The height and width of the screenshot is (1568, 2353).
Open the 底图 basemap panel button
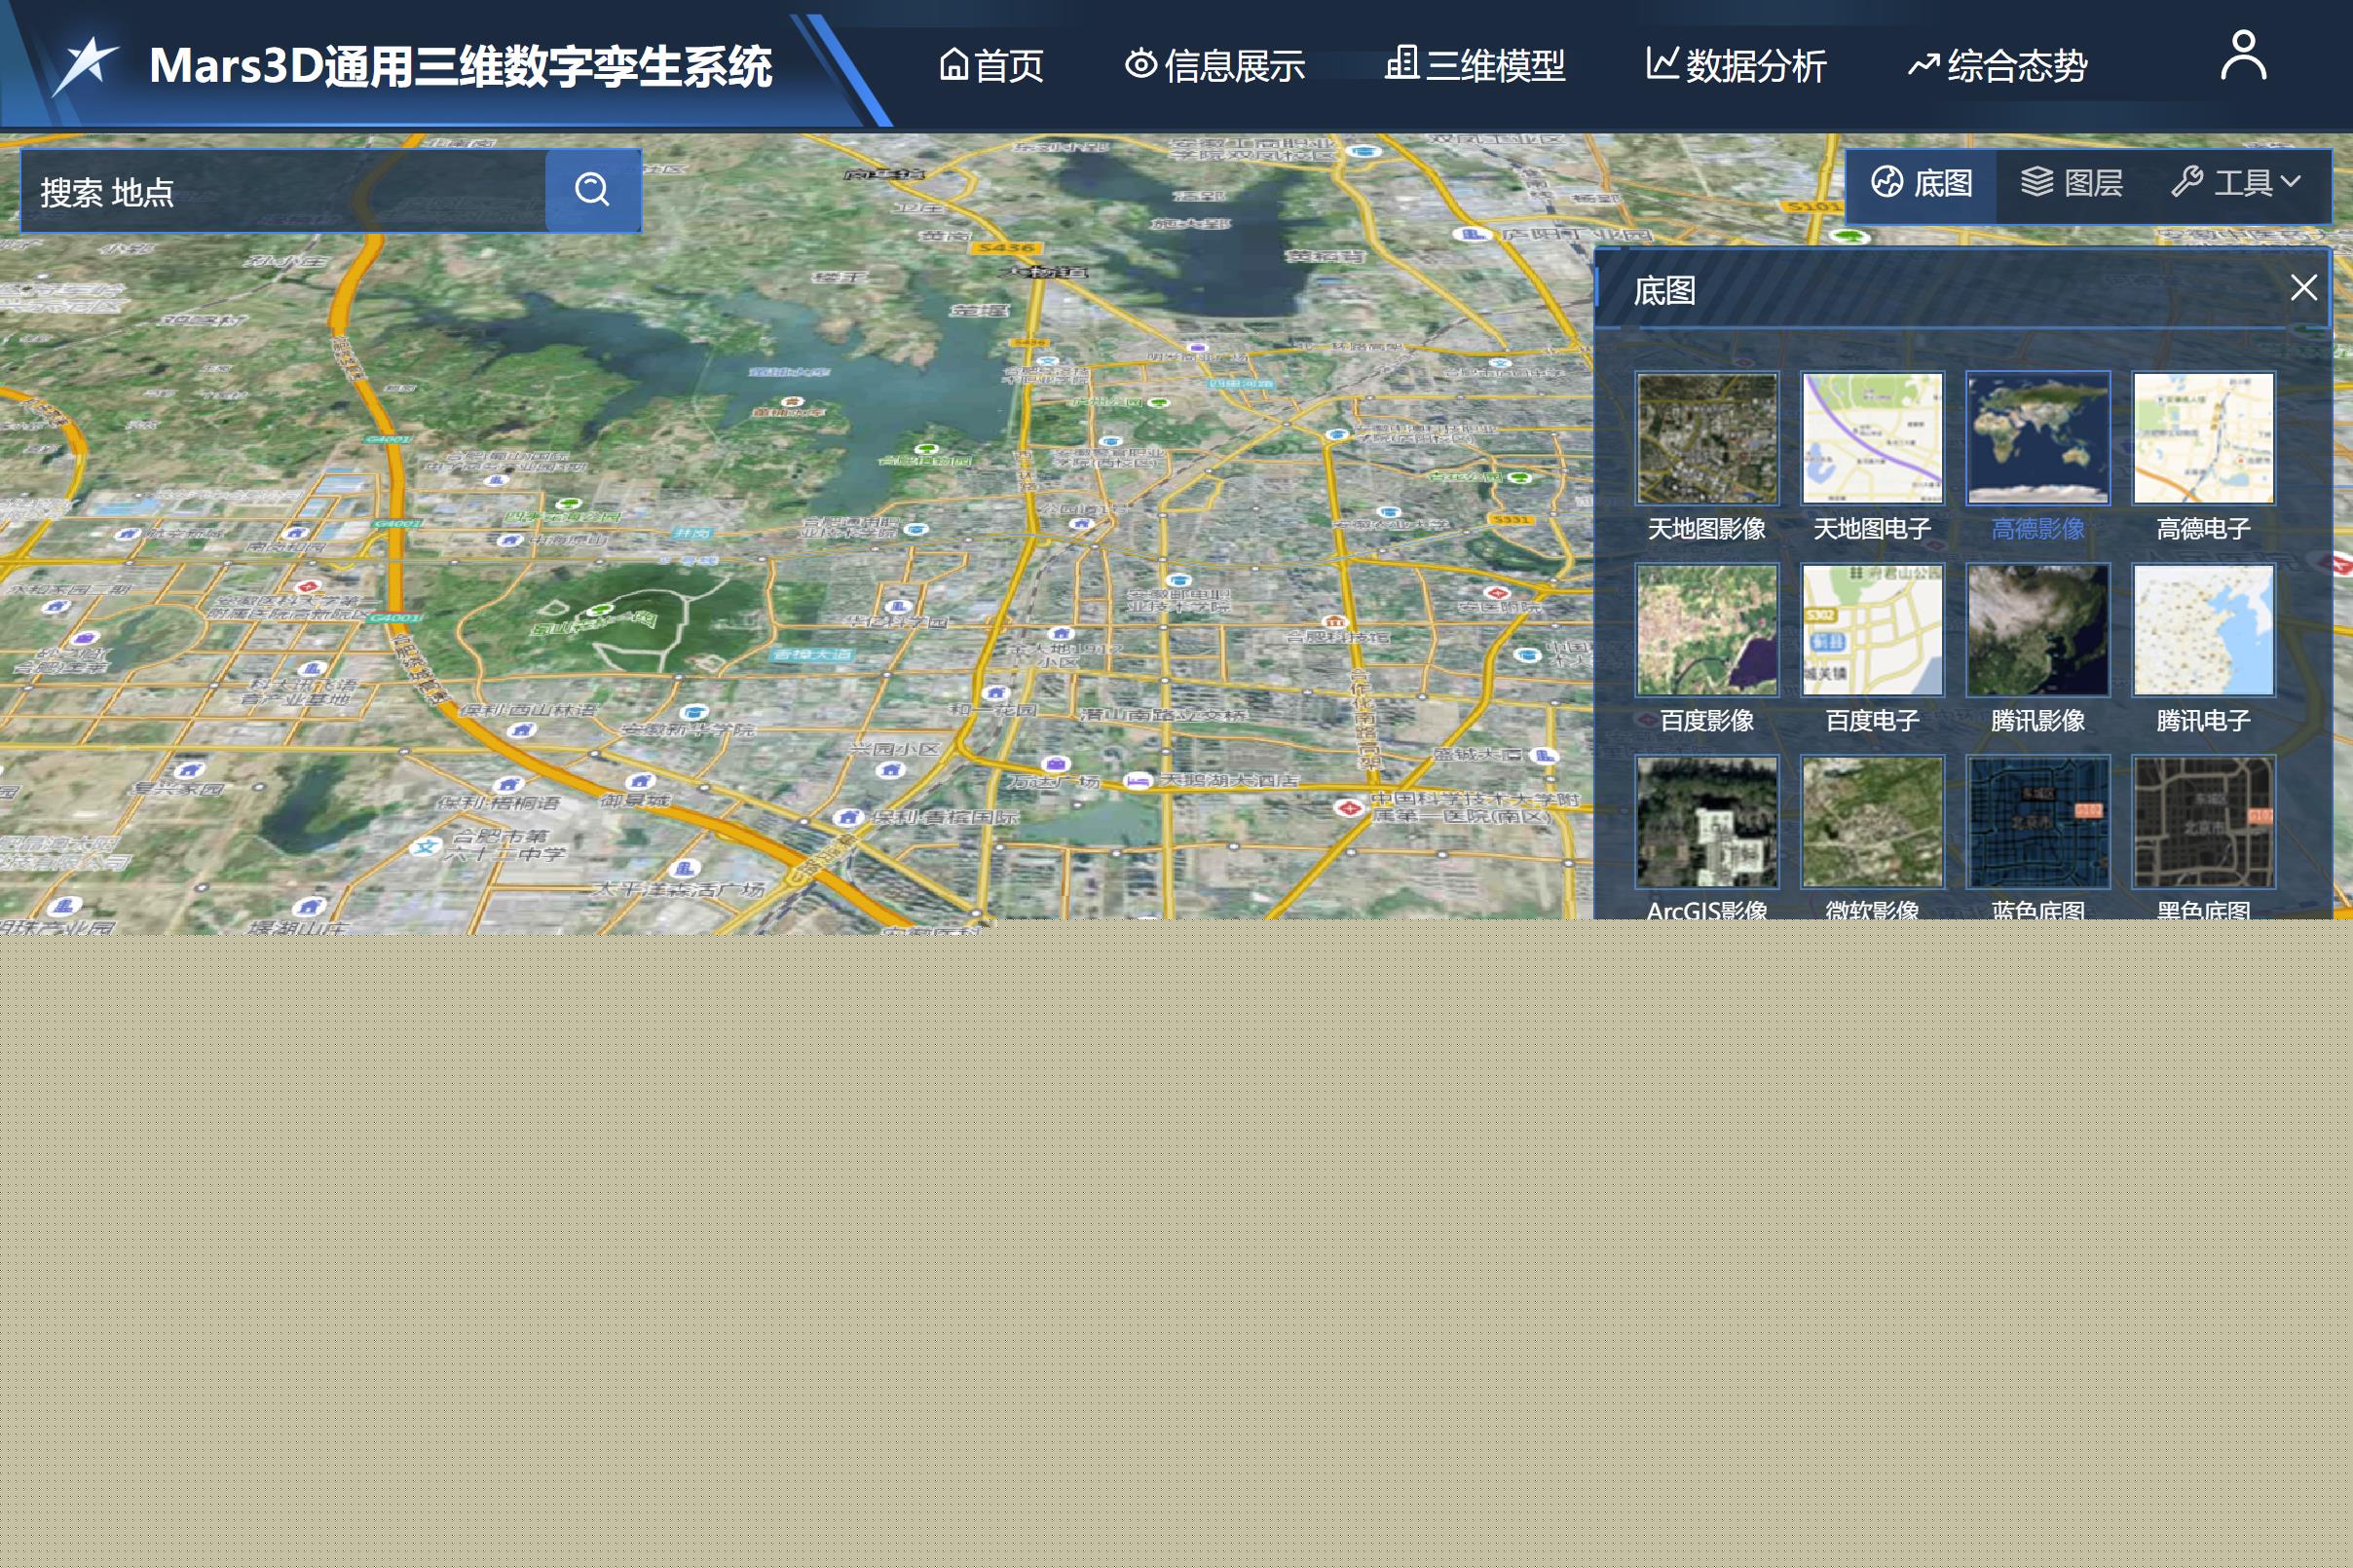1921,183
